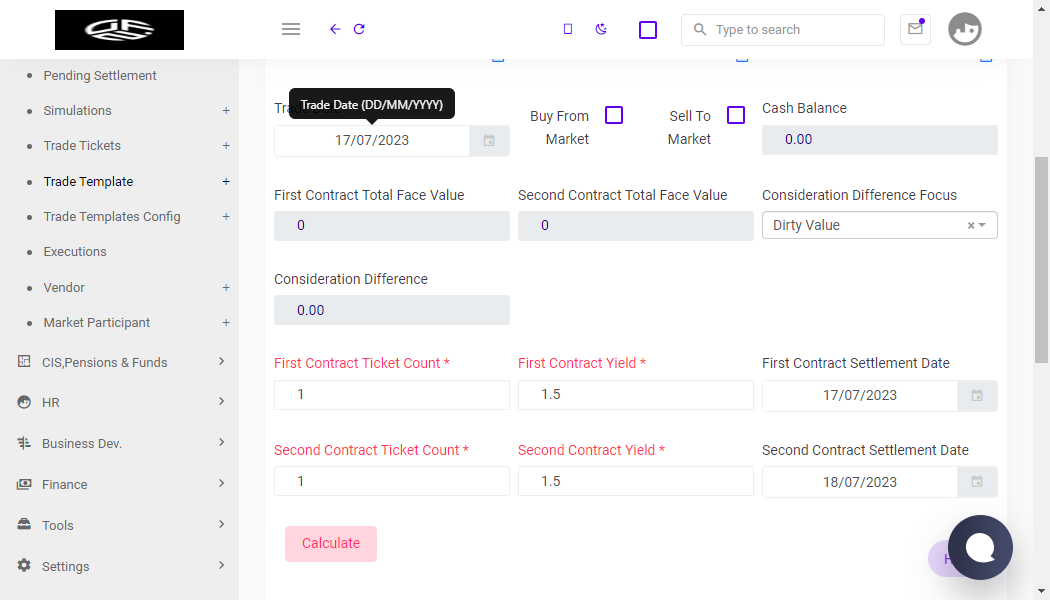Select Vendor menu item
Viewport: 1050px width, 600px height.
[64, 287]
